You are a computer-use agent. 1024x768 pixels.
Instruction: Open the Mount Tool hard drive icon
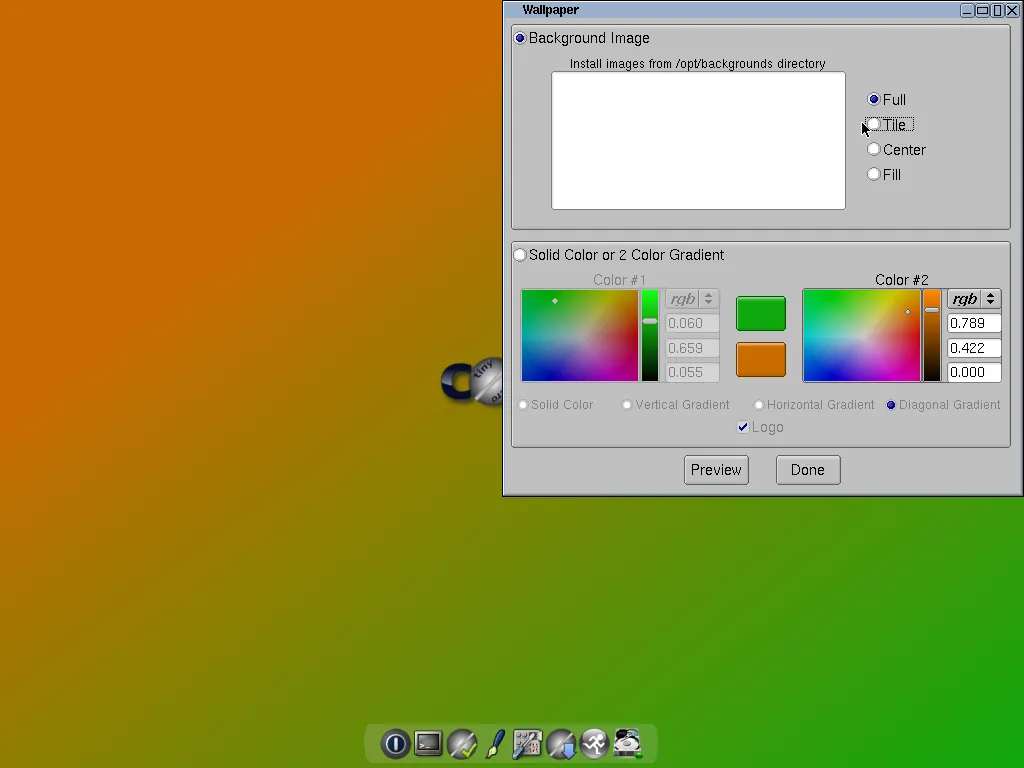[x=628, y=744]
